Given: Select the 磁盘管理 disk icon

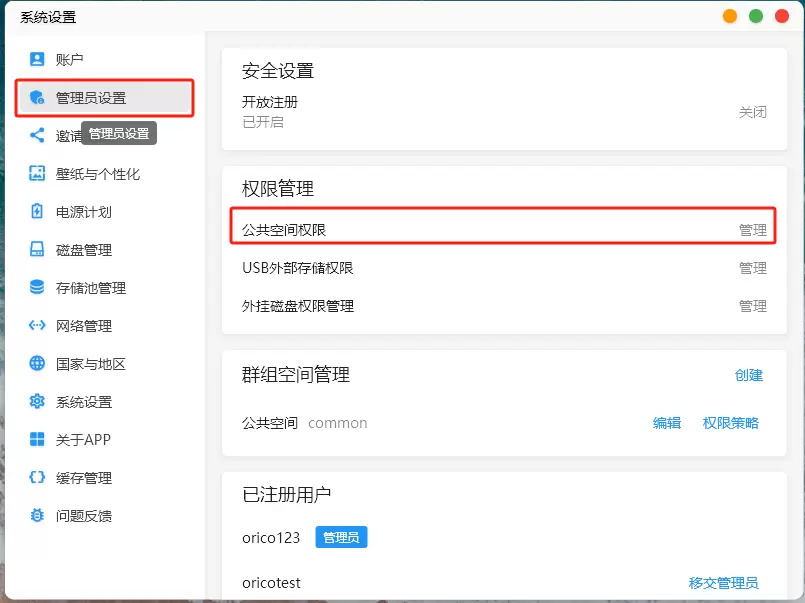Looking at the screenshot, I should (x=37, y=249).
